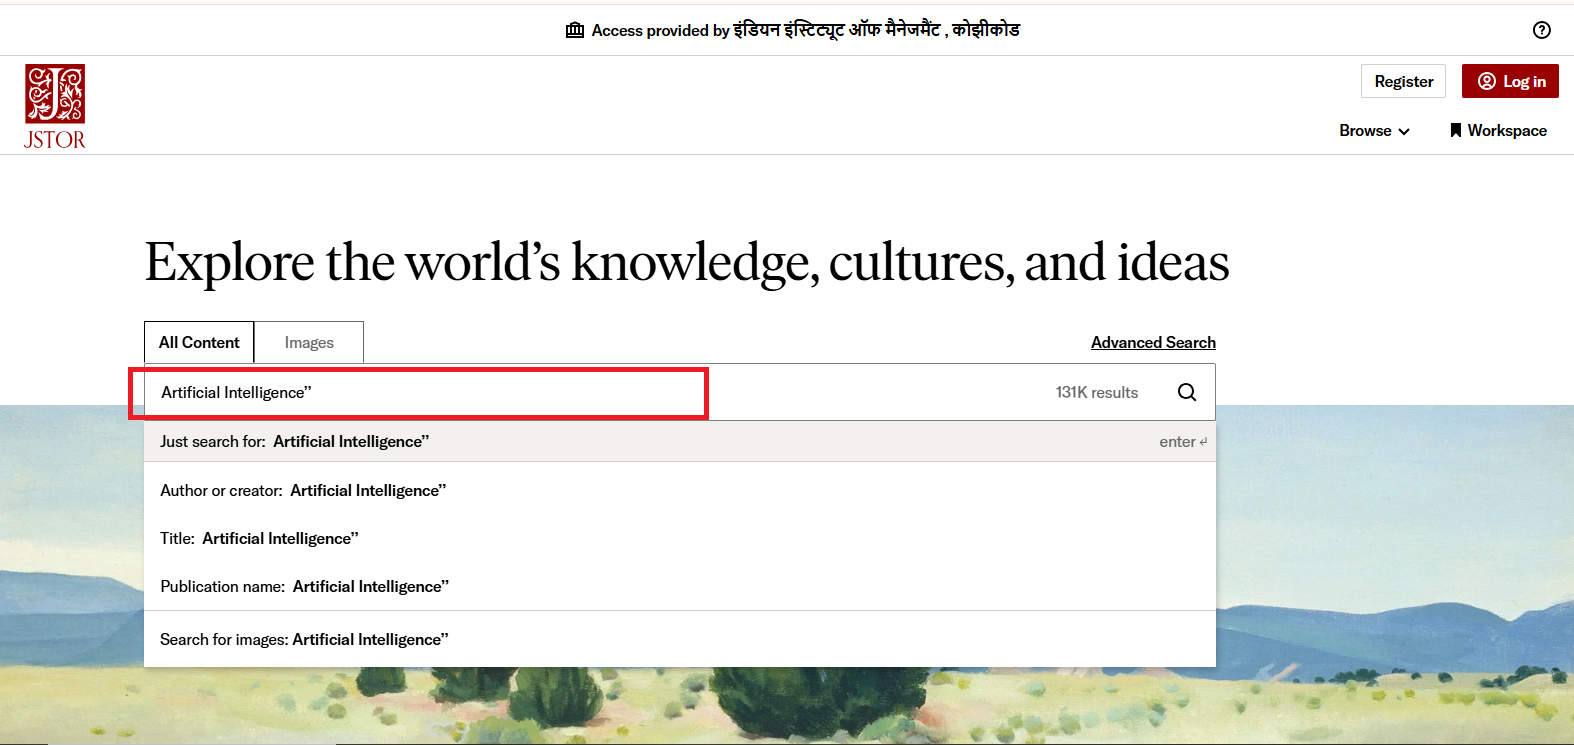Log in using the user icon button
The width and height of the screenshot is (1574, 745).
[x=1510, y=81]
